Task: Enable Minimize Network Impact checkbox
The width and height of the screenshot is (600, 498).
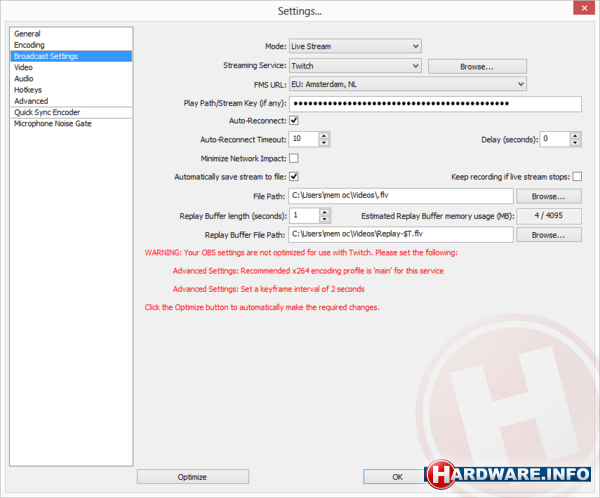Action: [294, 158]
